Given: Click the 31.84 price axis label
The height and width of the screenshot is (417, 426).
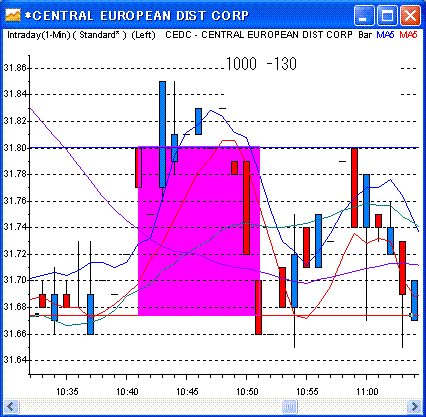Looking at the screenshot, I should click(x=15, y=94).
